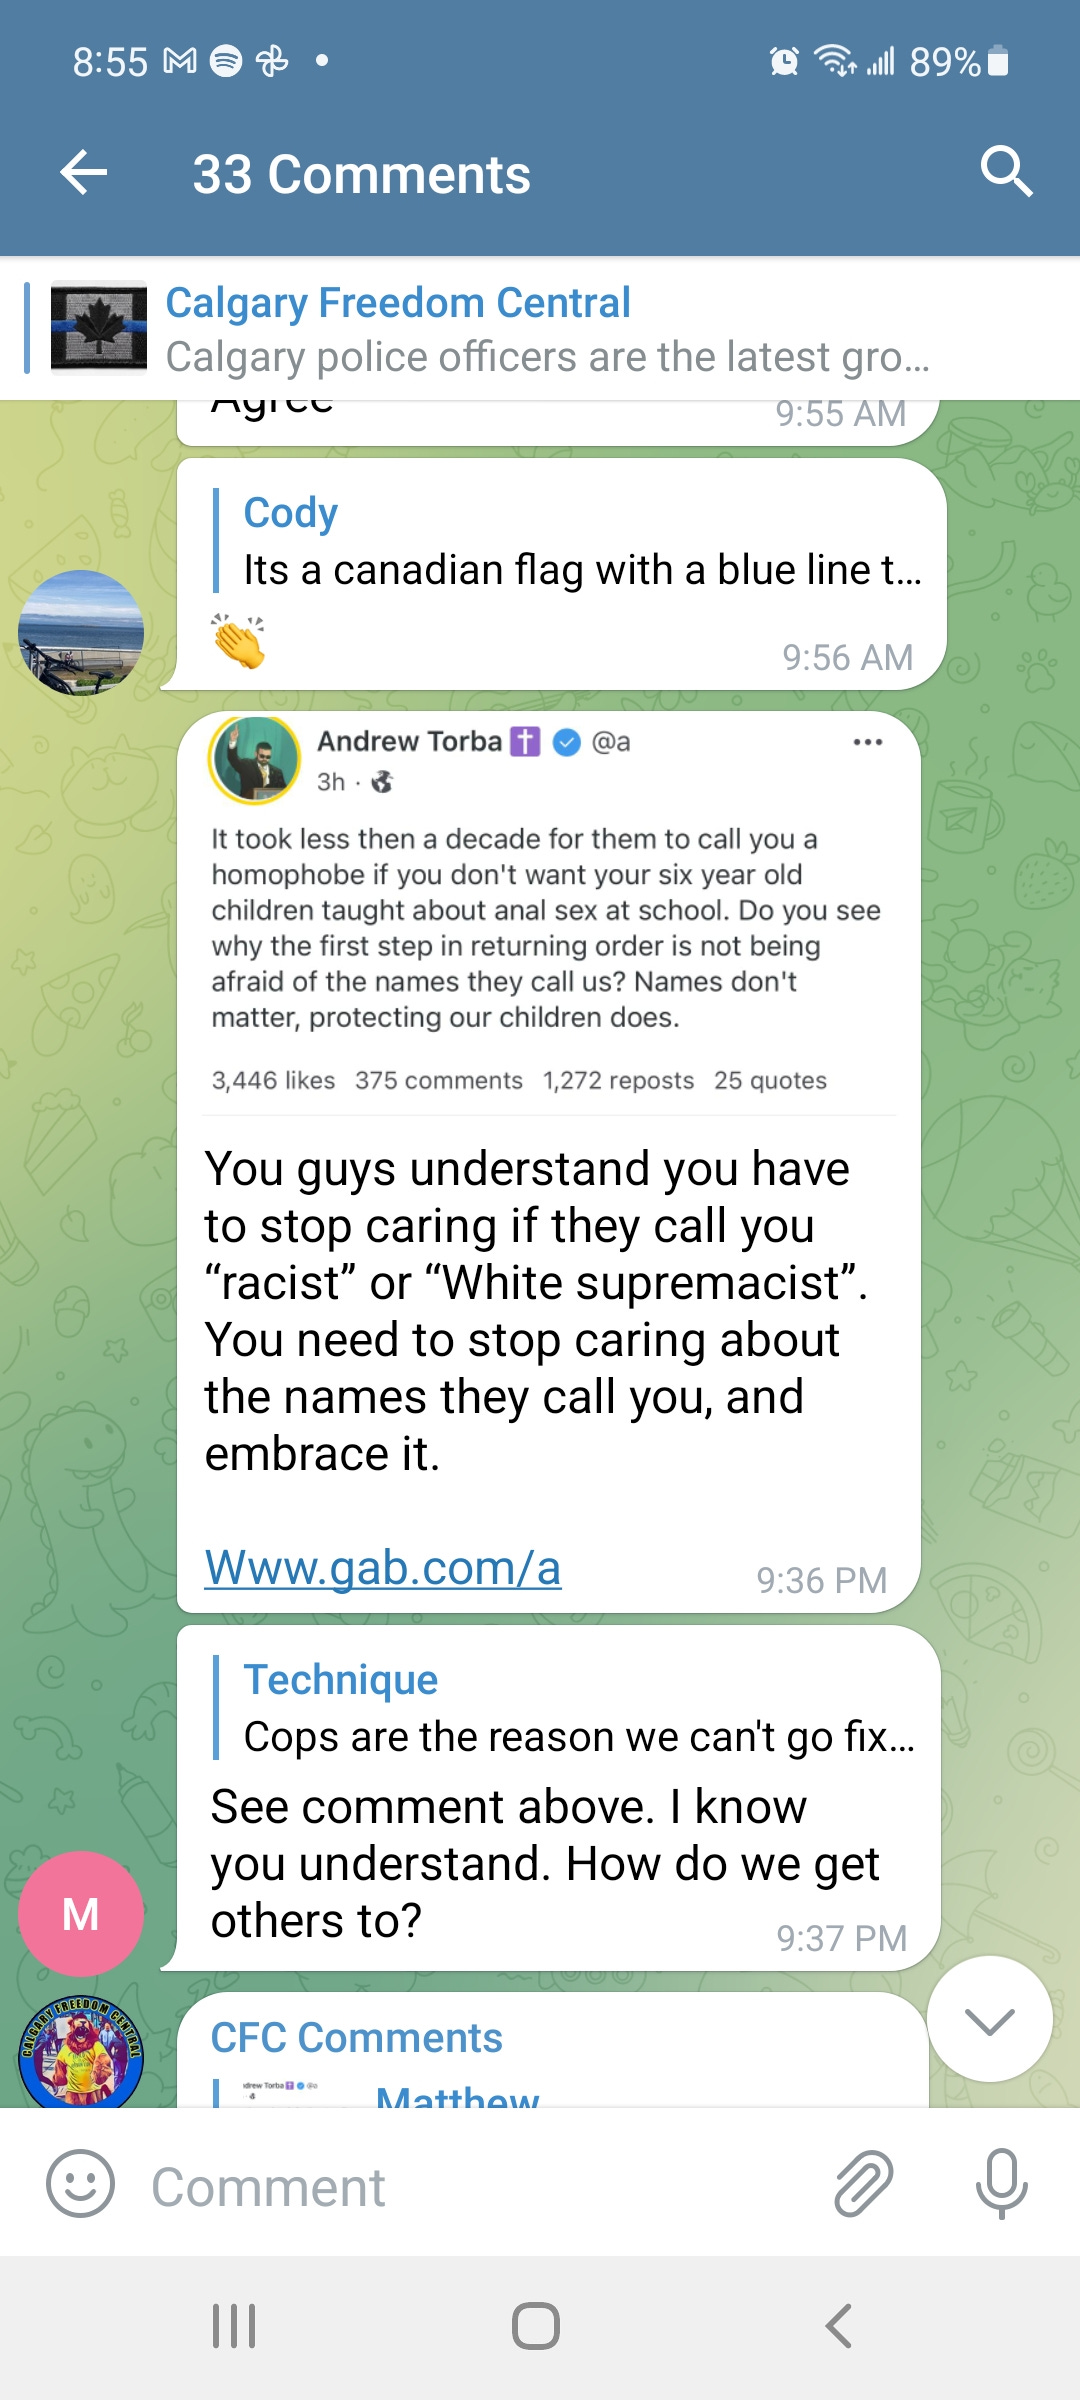Open the emoji picker smiley icon
Screen dimensions: 1080x2400
80,2185
